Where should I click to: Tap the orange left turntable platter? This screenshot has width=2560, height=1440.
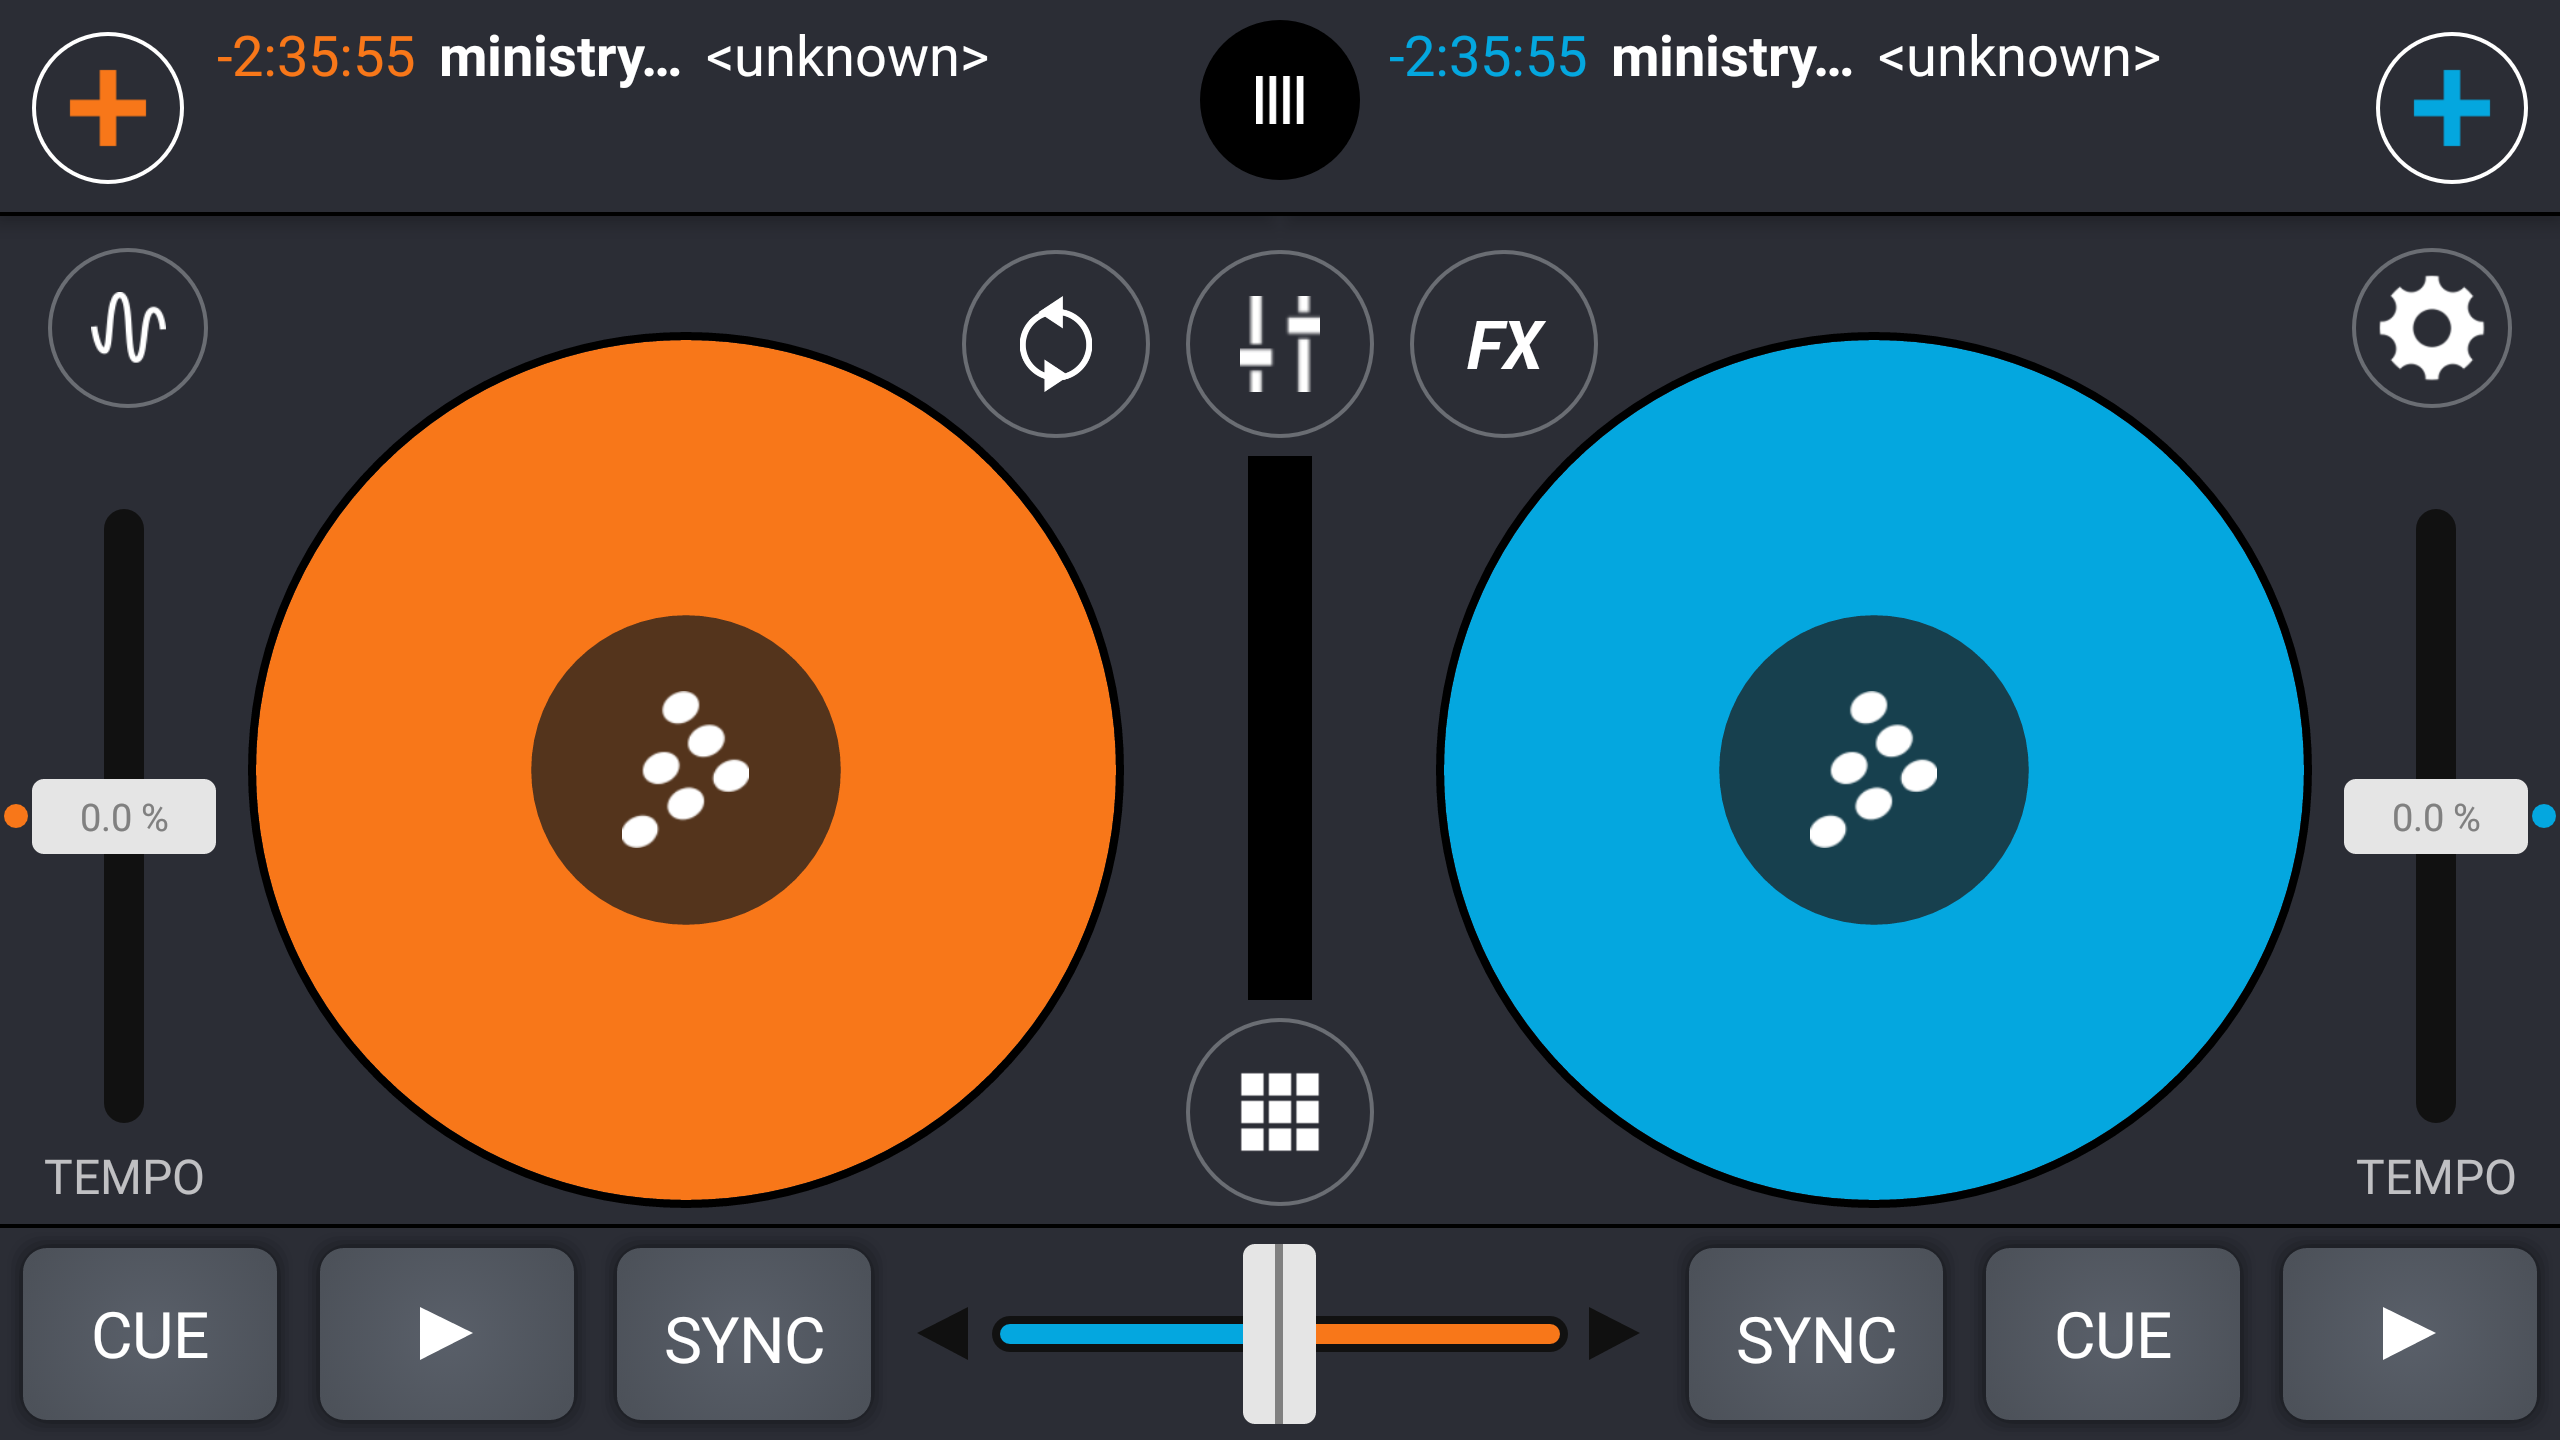[x=686, y=770]
